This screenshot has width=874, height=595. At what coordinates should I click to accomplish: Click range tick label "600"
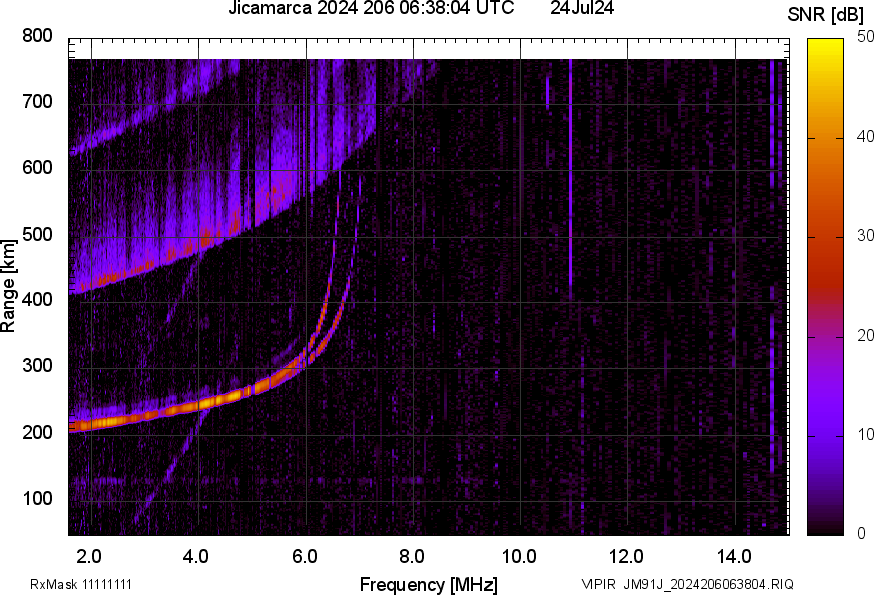click(x=37, y=167)
